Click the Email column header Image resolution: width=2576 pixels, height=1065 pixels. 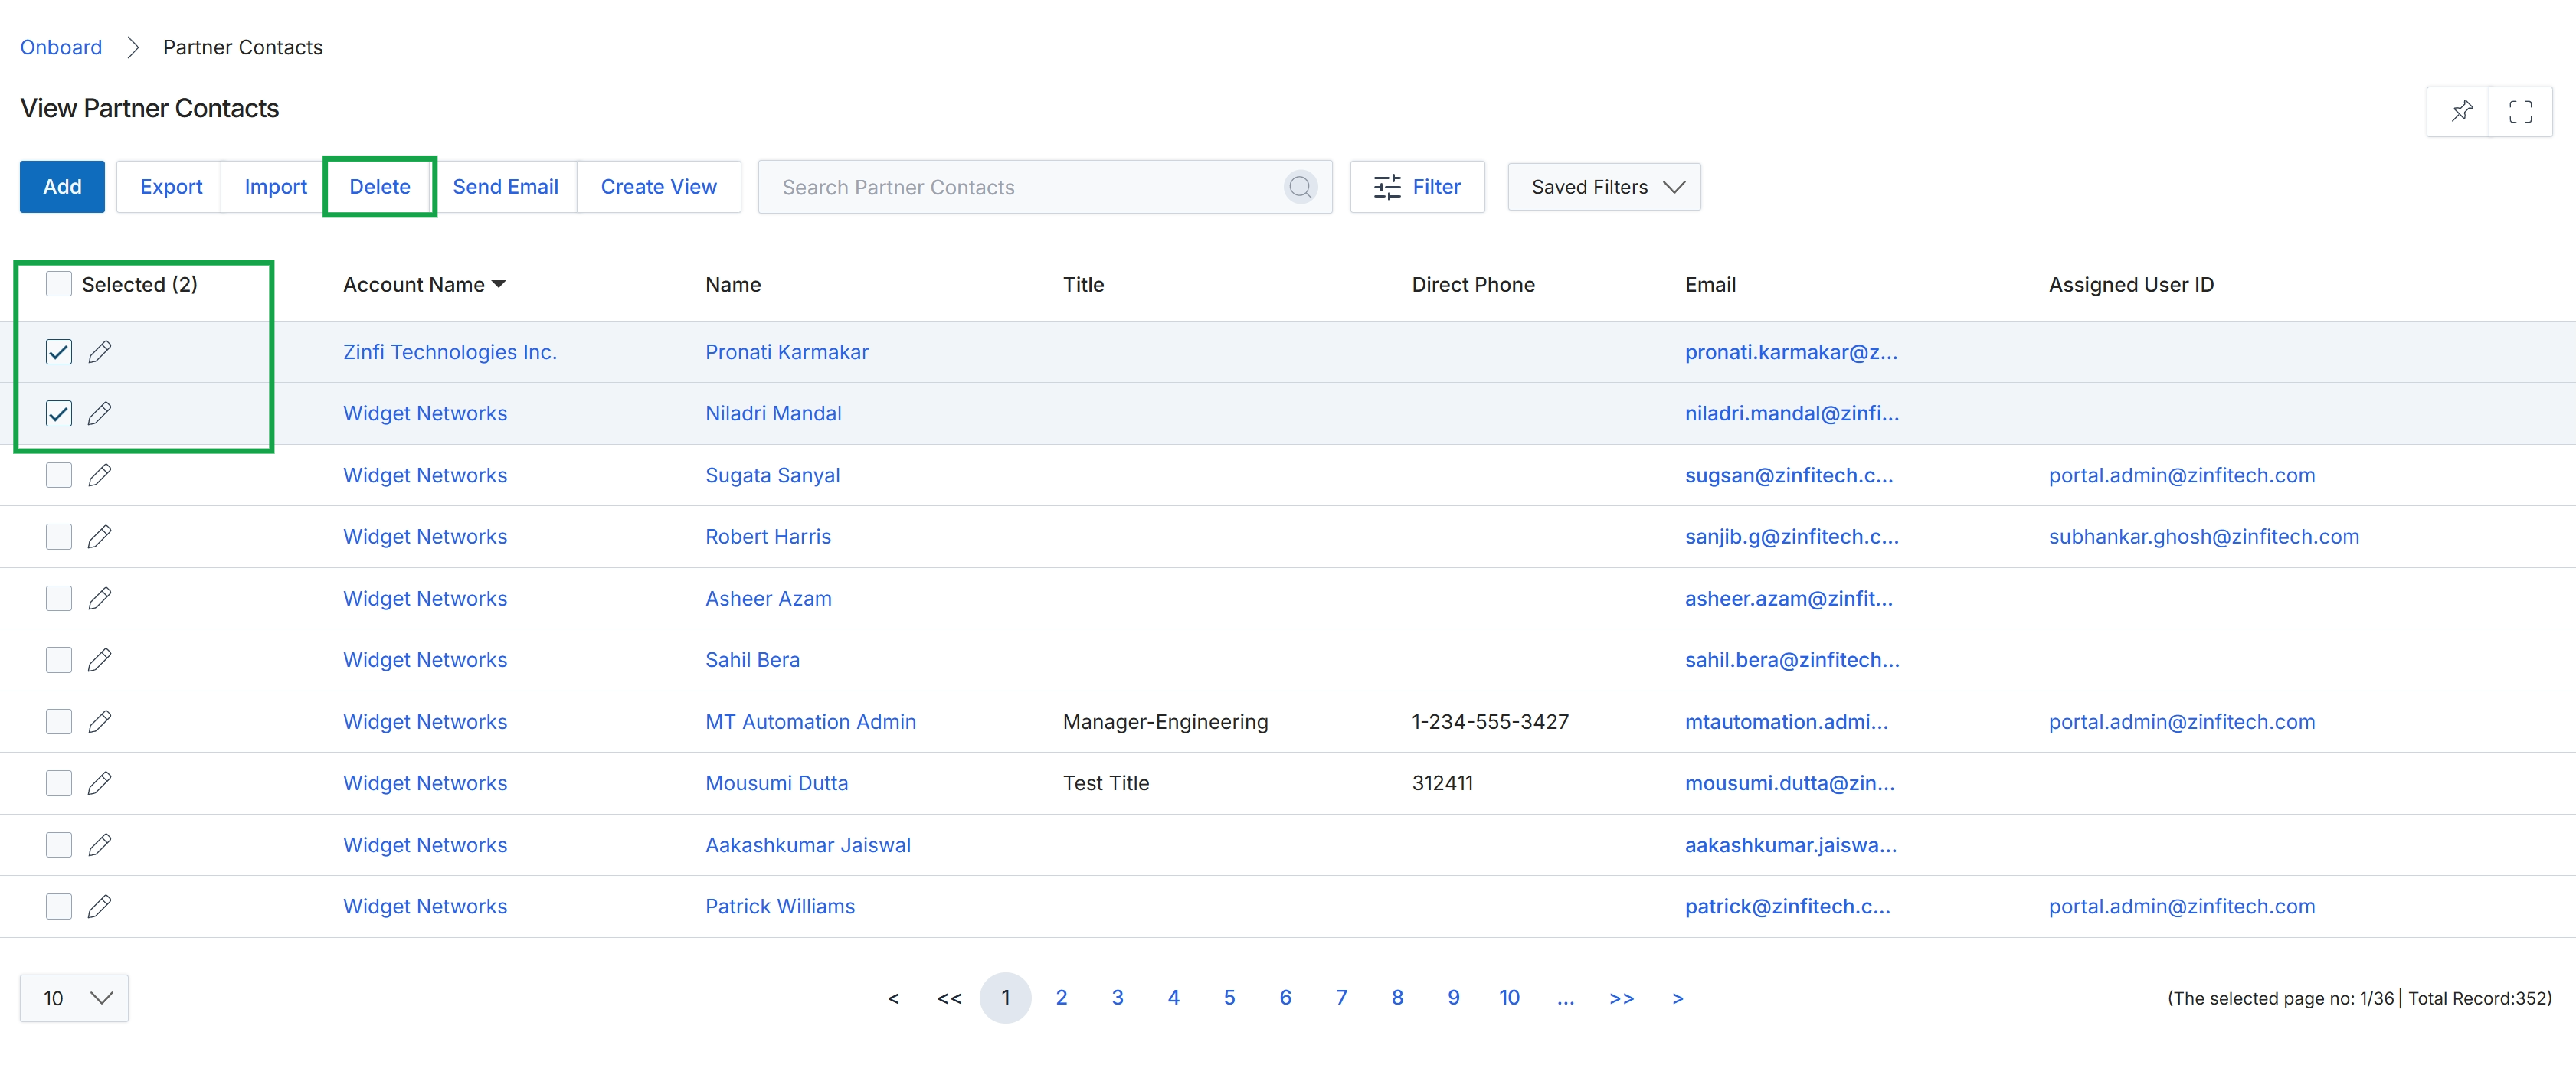point(1710,284)
